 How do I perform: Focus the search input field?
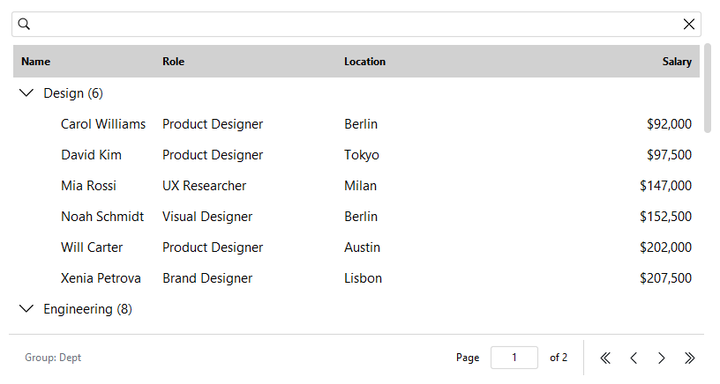tap(356, 24)
